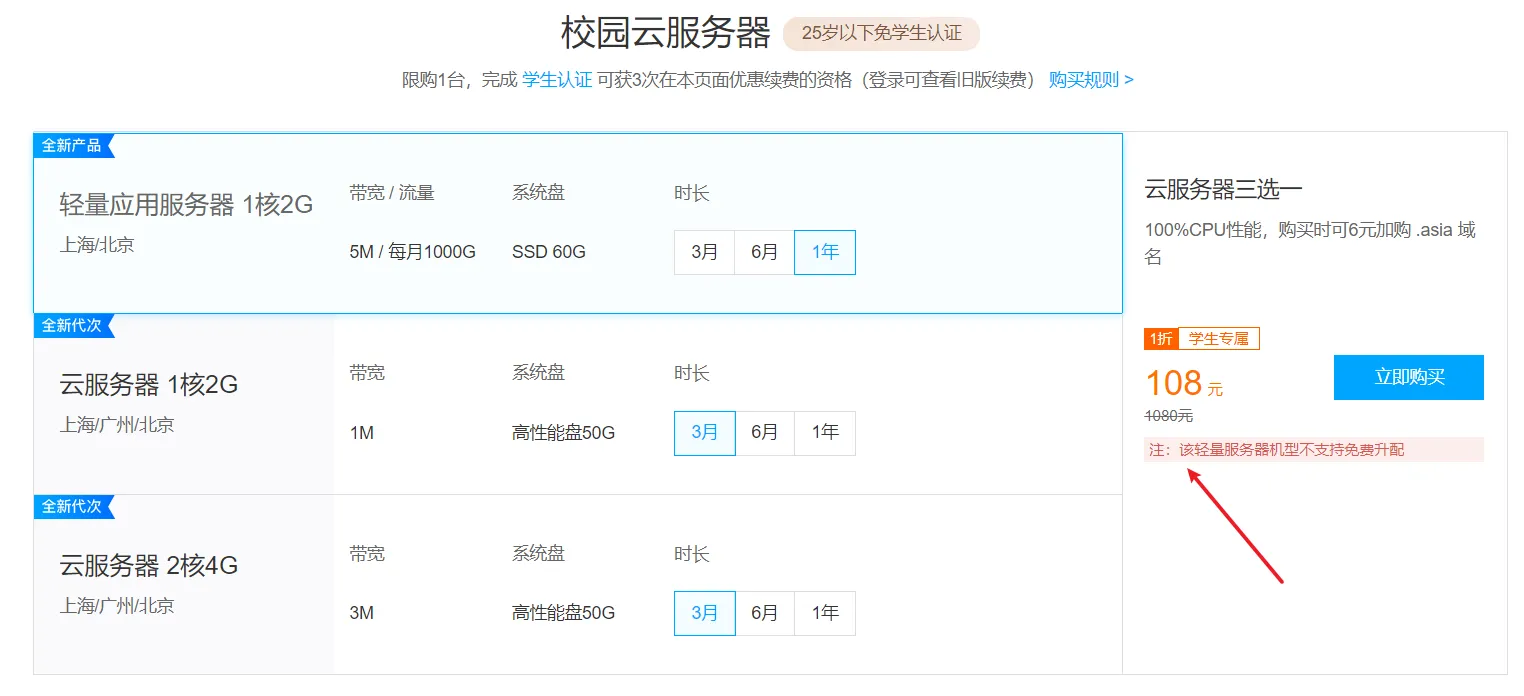The height and width of the screenshot is (696, 1524).
Task: Click 全新代次 tag on 云服务器 1核2G
Action: [x=72, y=326]
